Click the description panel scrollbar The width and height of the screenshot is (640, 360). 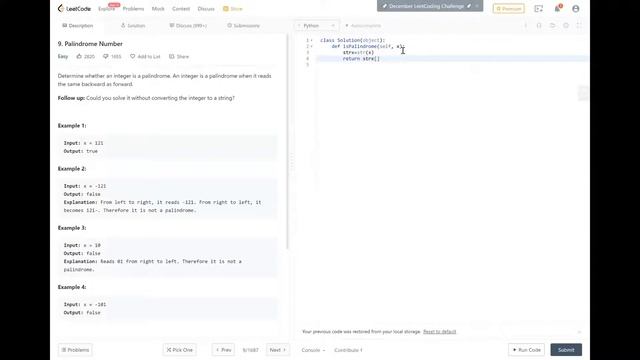click(x=288, y=142)
